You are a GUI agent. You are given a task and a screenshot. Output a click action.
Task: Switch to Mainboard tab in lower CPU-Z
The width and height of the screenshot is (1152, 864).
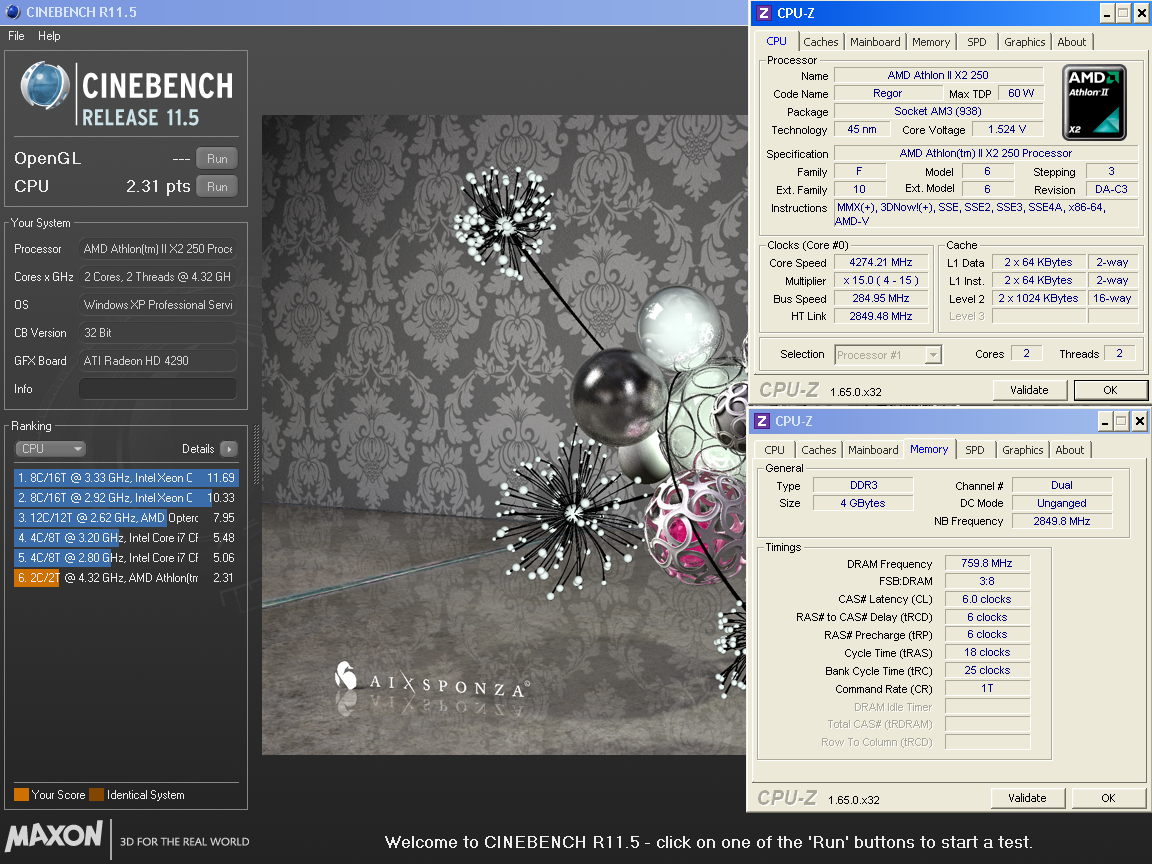click(x=873, y=450)
